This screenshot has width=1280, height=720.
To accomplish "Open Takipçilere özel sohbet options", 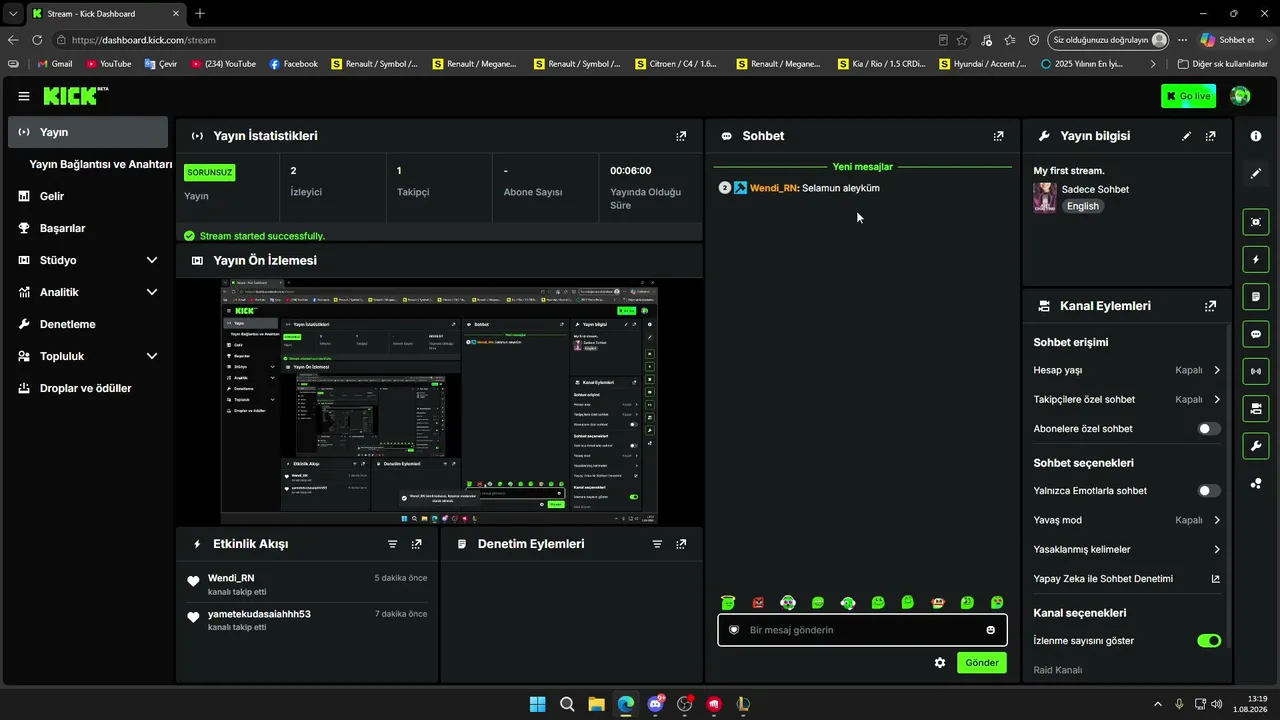I will [1127, 399].
